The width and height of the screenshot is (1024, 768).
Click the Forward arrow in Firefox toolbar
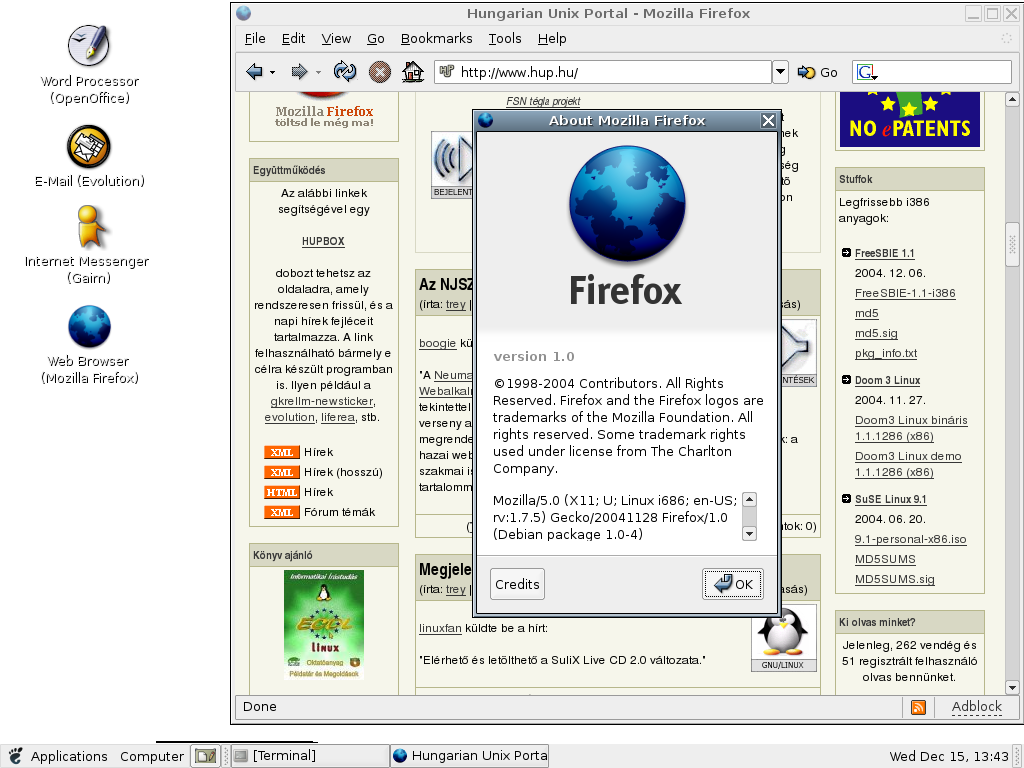299,72
